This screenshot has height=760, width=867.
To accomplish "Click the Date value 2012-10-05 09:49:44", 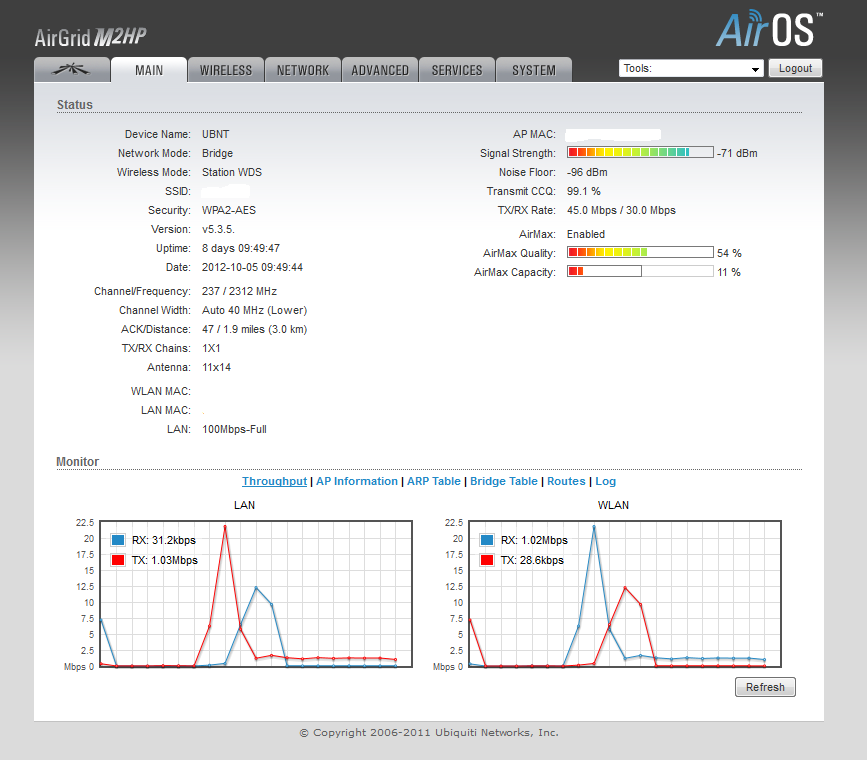I will [252, 267].
